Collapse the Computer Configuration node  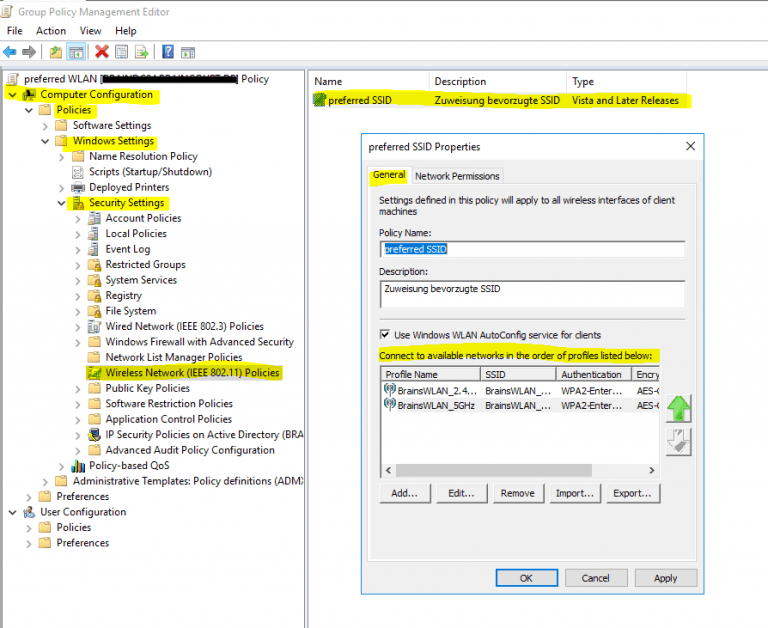[13, 95]
